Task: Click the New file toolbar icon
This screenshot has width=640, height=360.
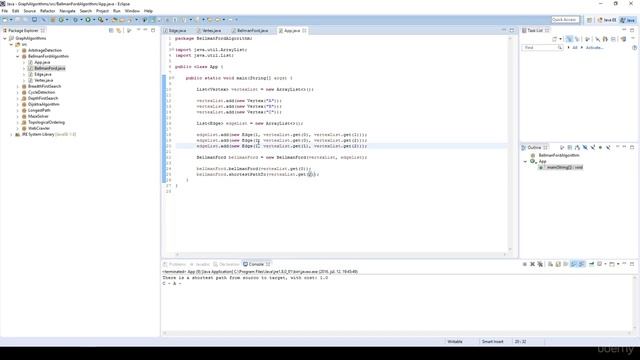Action: tap(5, 20)
